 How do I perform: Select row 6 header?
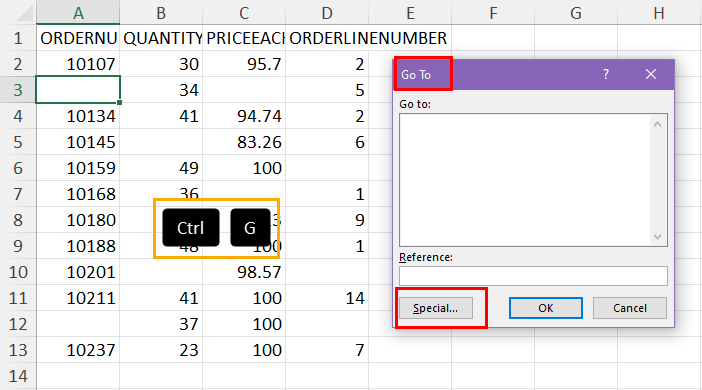point(18,168)
